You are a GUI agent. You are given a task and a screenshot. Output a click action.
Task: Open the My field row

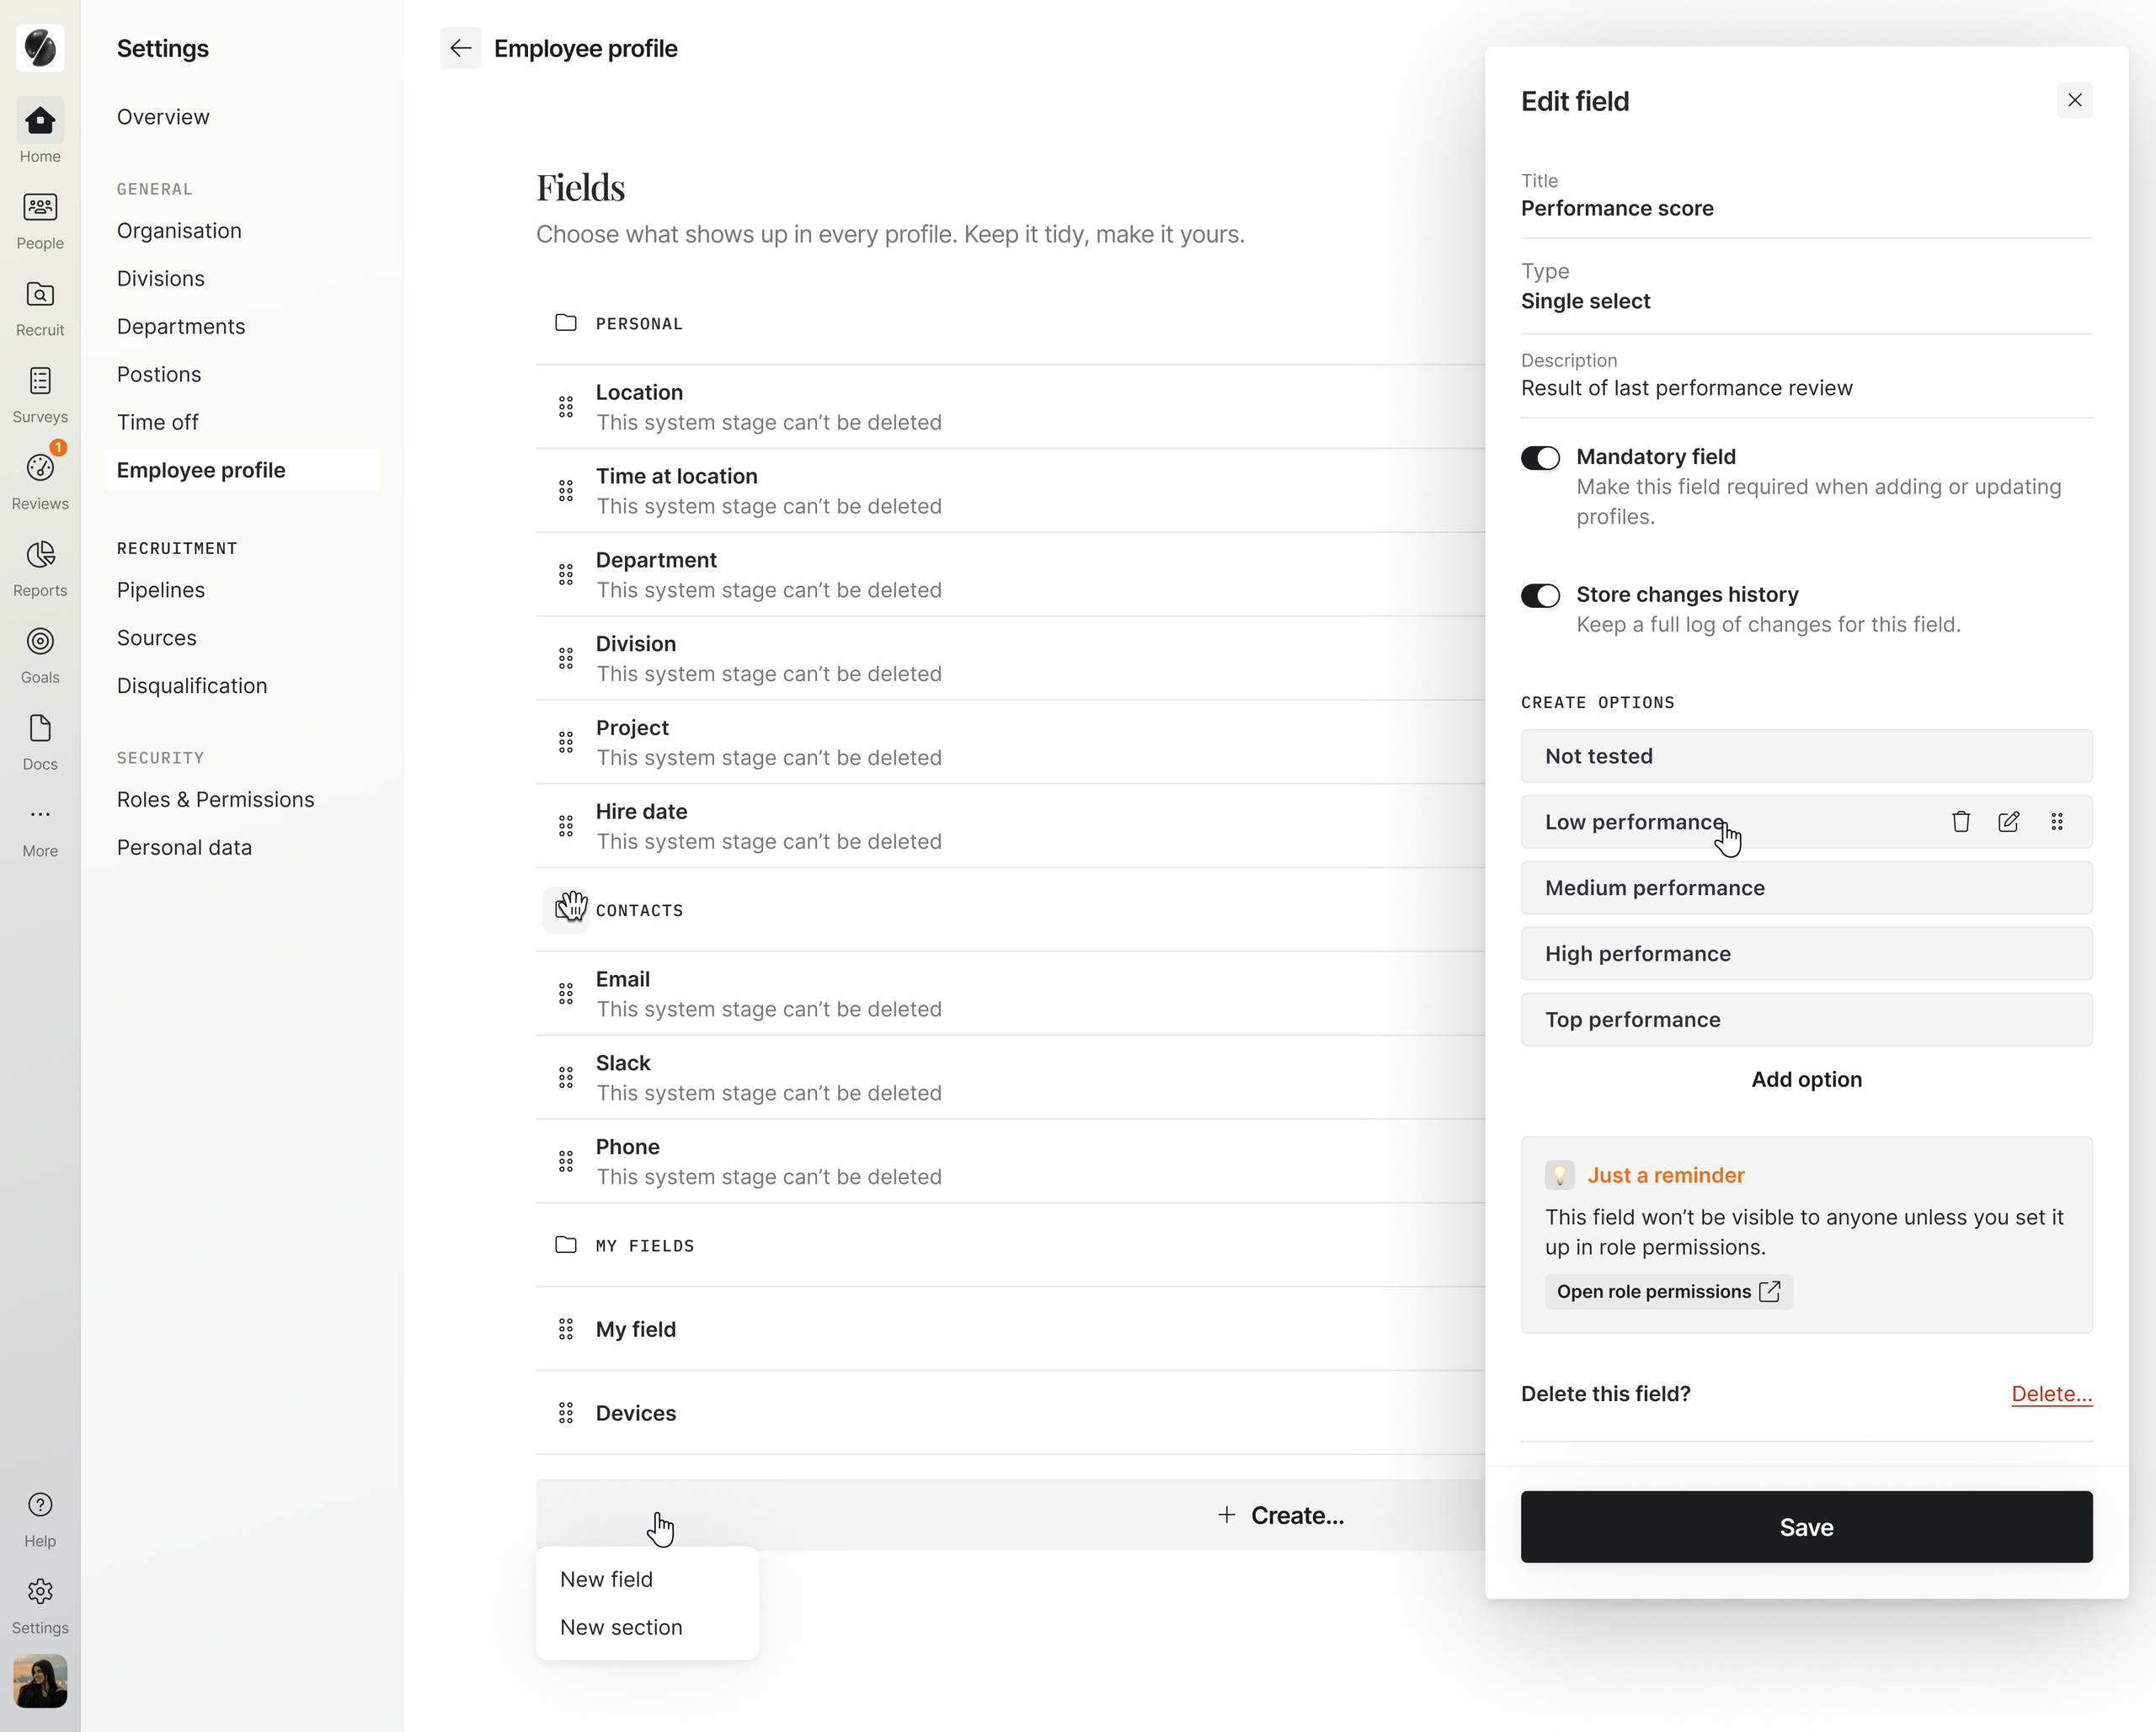click(1010, 1329)
